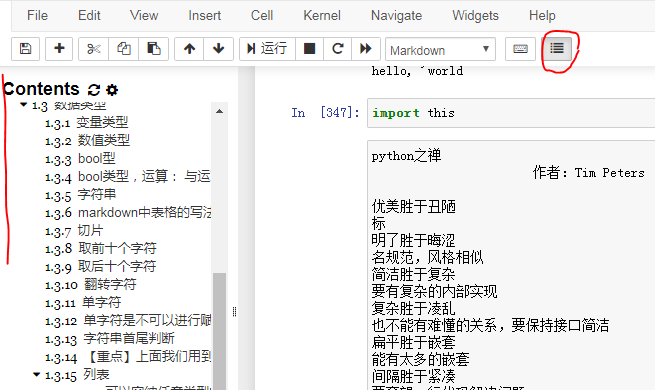This screenshot has width=655, height=390.
Task: Click the '扁平胜于嵌套' output line
Action: 413,342
